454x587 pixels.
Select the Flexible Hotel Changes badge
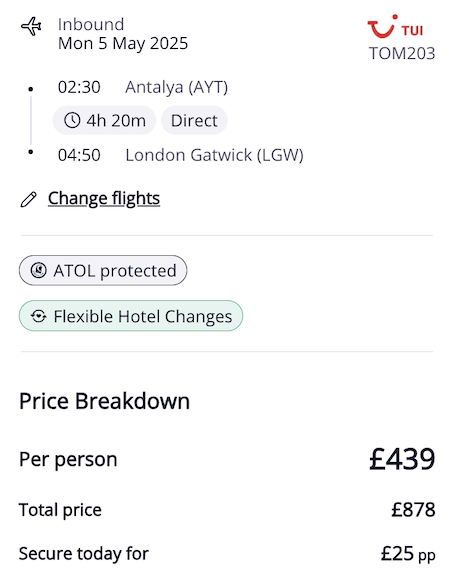(131, 316)
